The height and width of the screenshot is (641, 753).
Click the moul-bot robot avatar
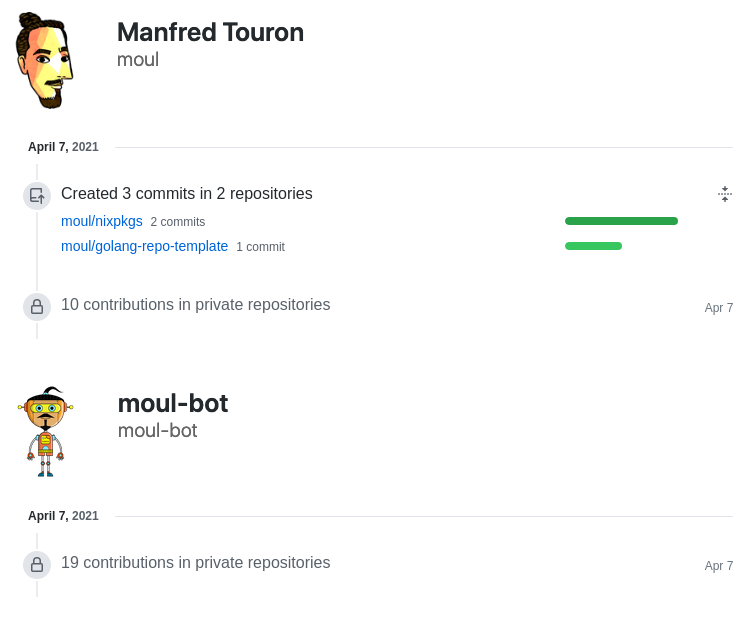pos(45,431)
